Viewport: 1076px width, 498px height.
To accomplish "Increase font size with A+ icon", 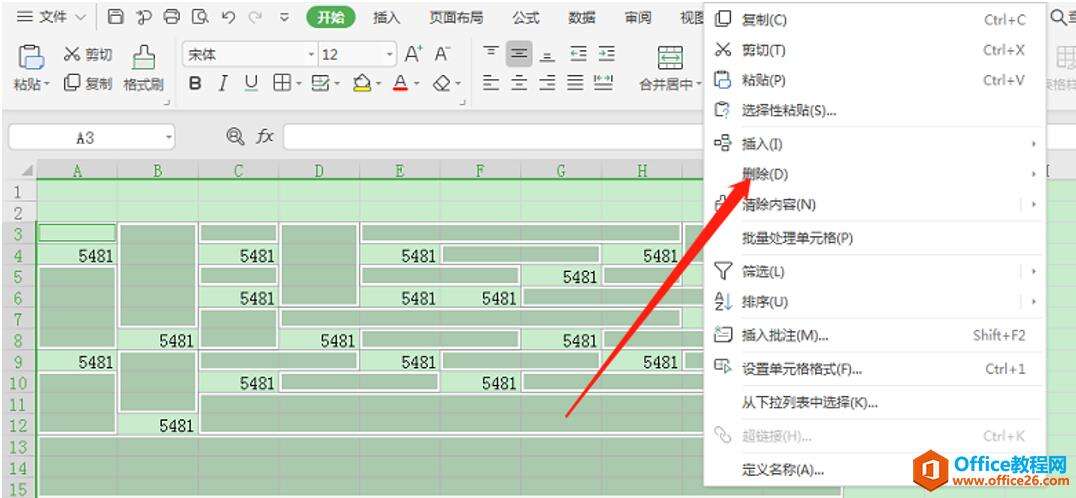I will click(x=413, y=54).
